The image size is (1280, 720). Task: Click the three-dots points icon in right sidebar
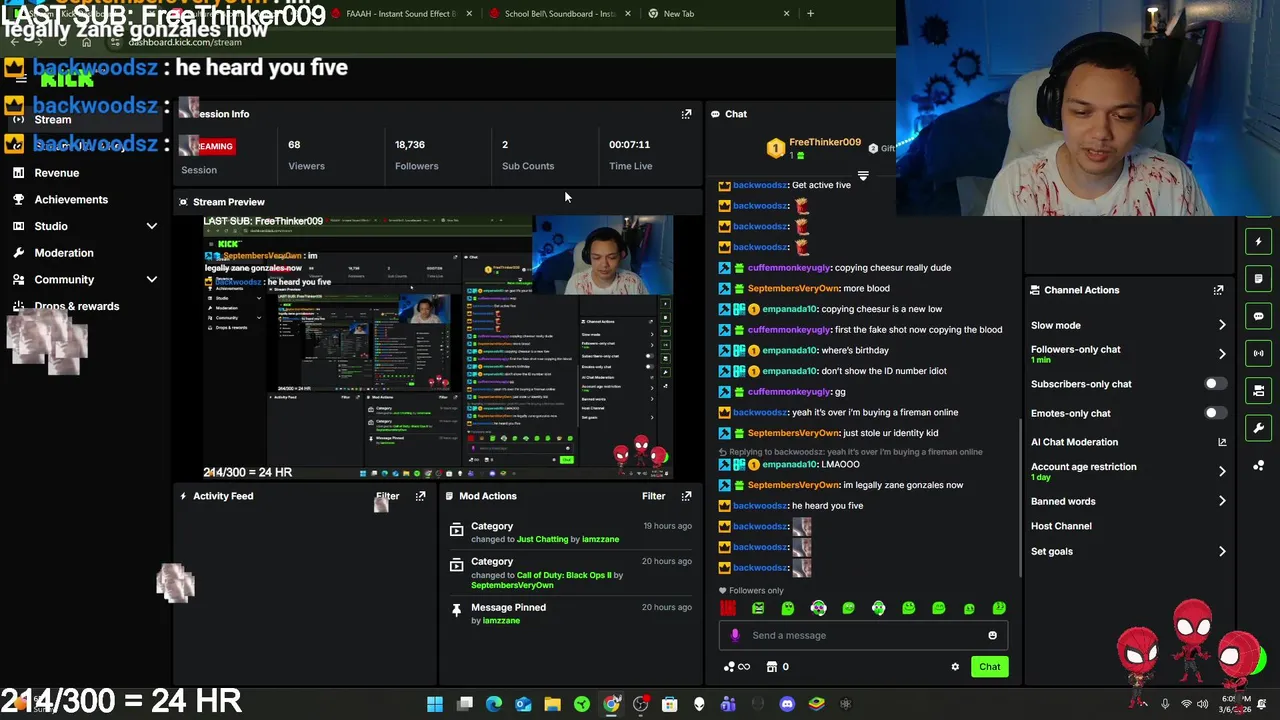click(1259, 465)
